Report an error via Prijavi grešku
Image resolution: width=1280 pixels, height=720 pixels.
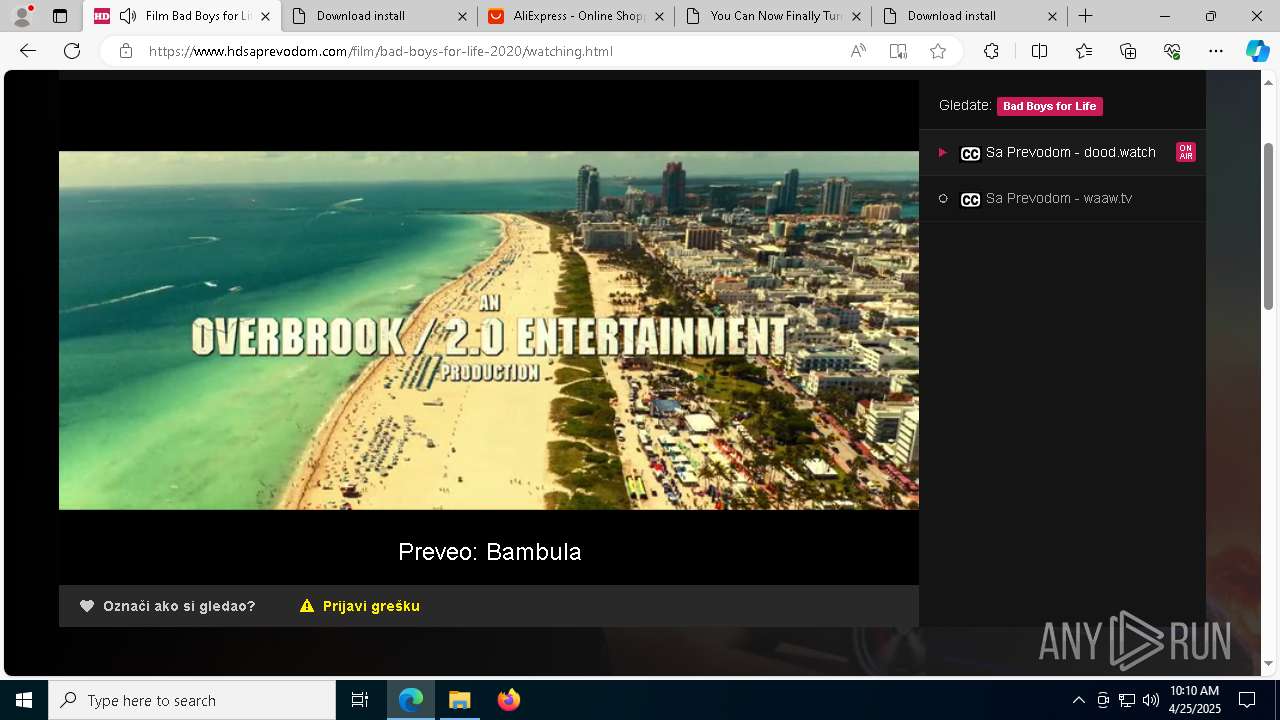(x=360, y=606)
